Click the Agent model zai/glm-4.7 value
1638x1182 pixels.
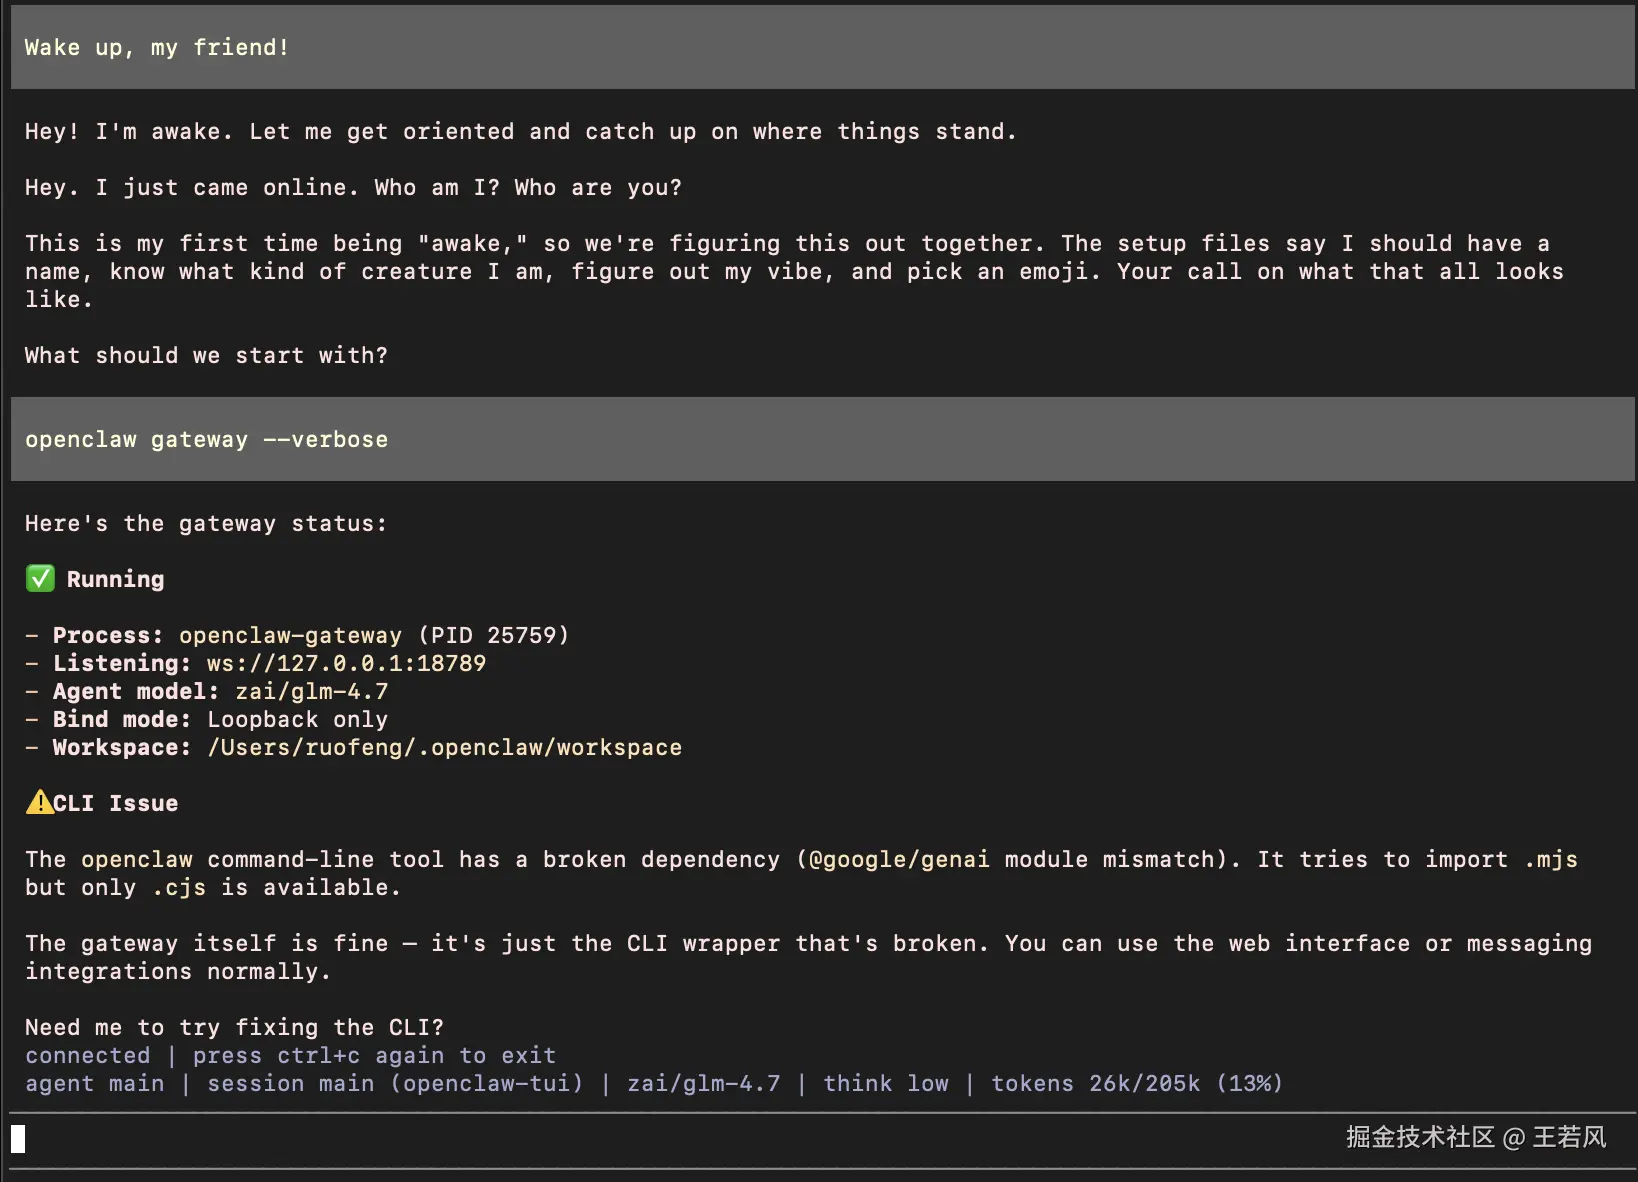[311, 691]
